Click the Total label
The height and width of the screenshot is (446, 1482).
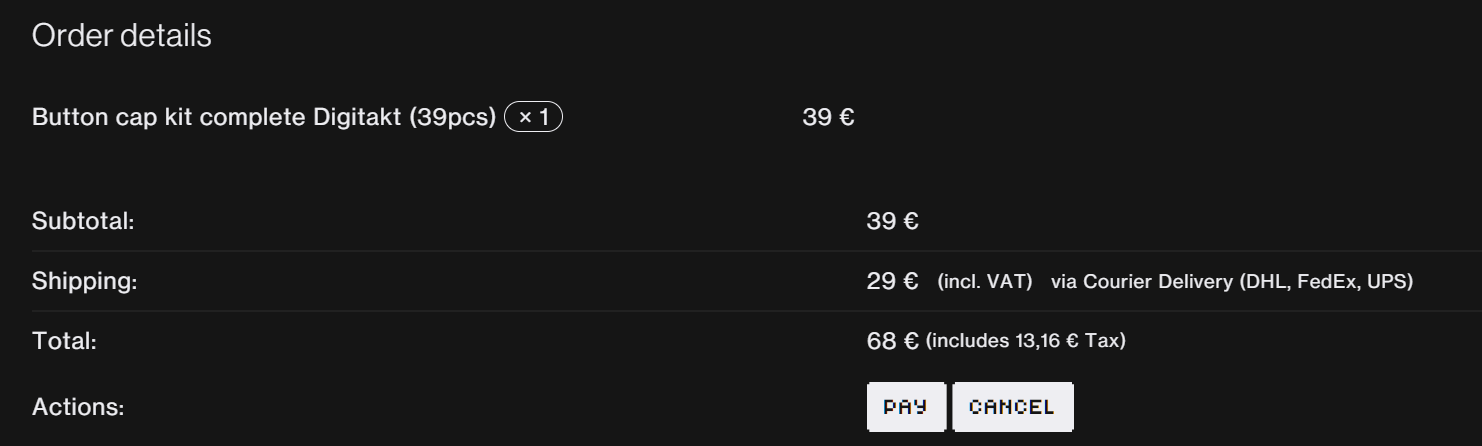coord(64,341)
